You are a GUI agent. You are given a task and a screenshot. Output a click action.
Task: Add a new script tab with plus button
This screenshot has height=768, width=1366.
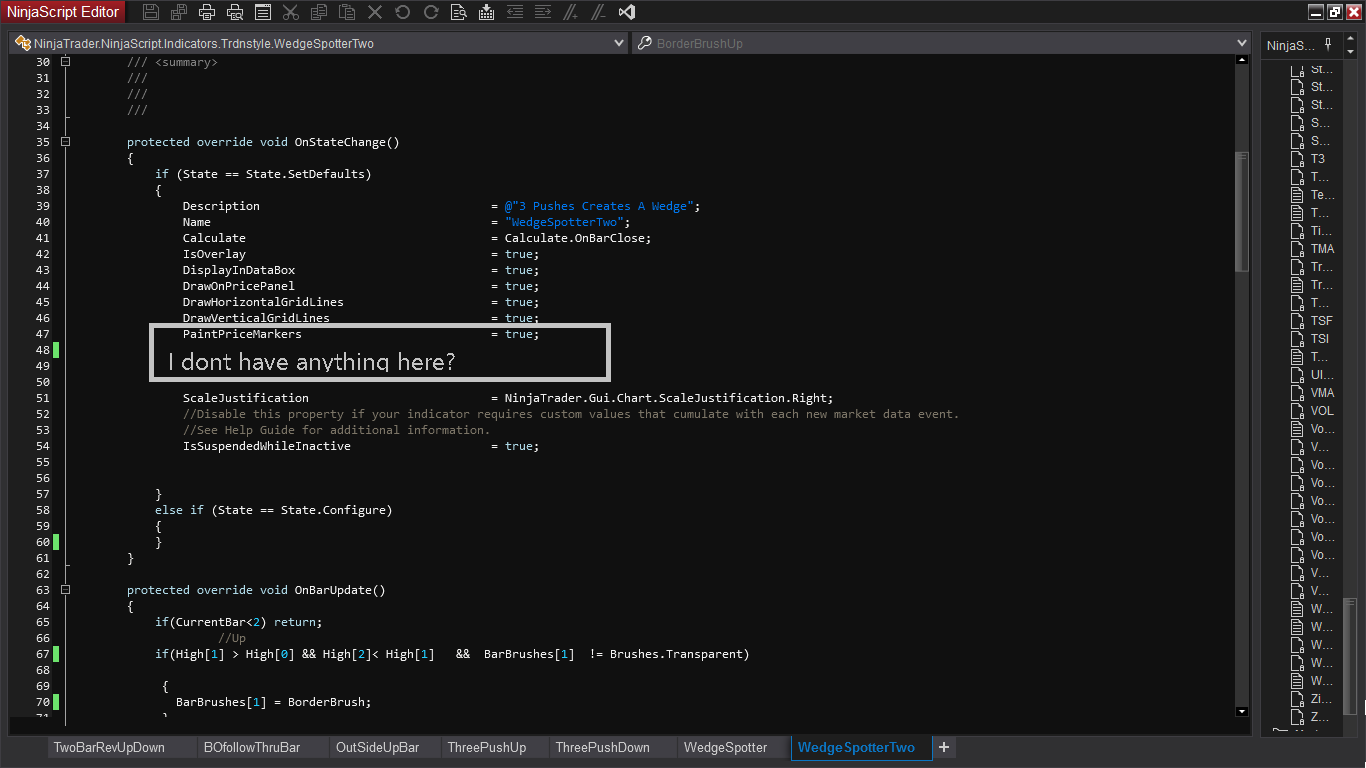pos(943,747)
